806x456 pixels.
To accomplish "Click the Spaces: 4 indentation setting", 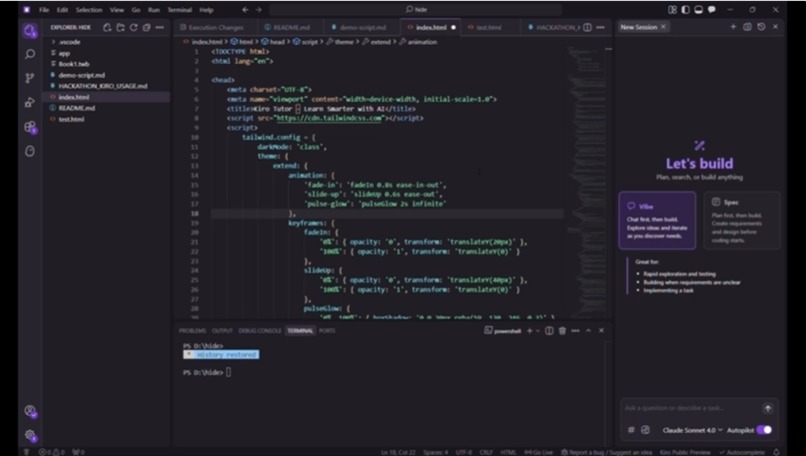I will tap(435, 452).
